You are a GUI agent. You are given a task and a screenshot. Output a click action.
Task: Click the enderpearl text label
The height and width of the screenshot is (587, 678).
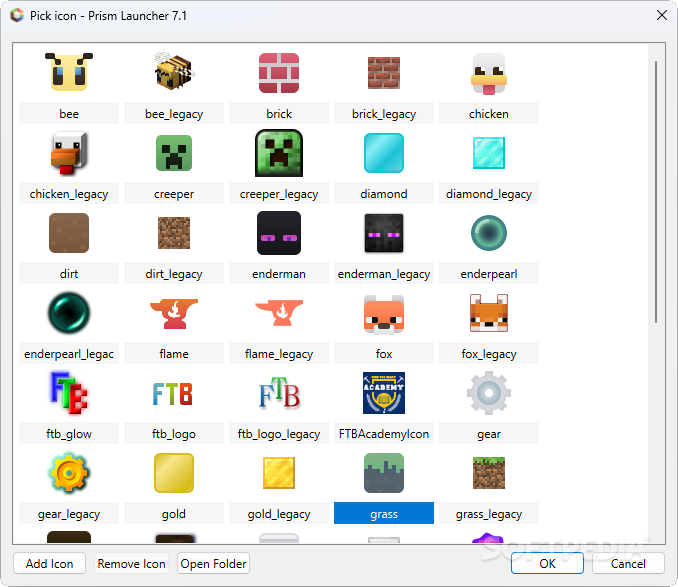click(x=489, y=274)
